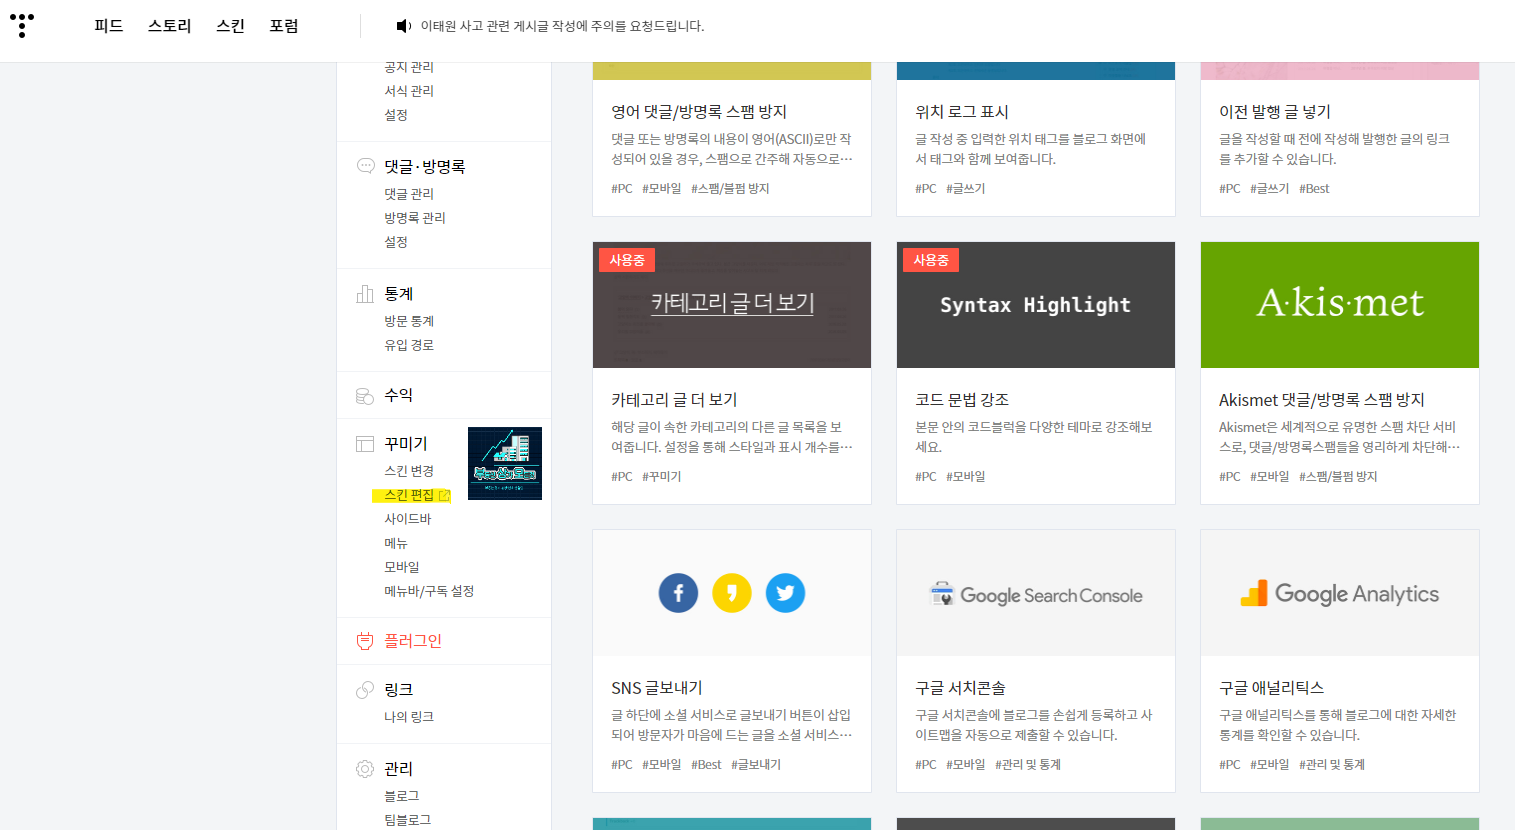This screenshot has height=830, width=1515.
Task: Click #Best tag on 이전 발행 글 넣기
Action: point(1314,189)
